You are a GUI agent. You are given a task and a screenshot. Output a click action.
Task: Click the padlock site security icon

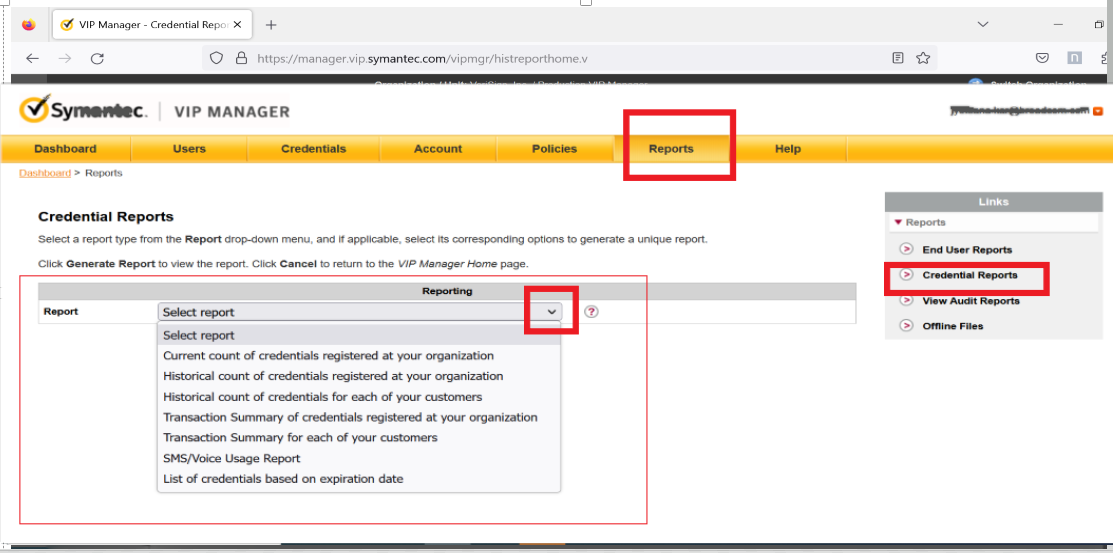pos(241,58)
